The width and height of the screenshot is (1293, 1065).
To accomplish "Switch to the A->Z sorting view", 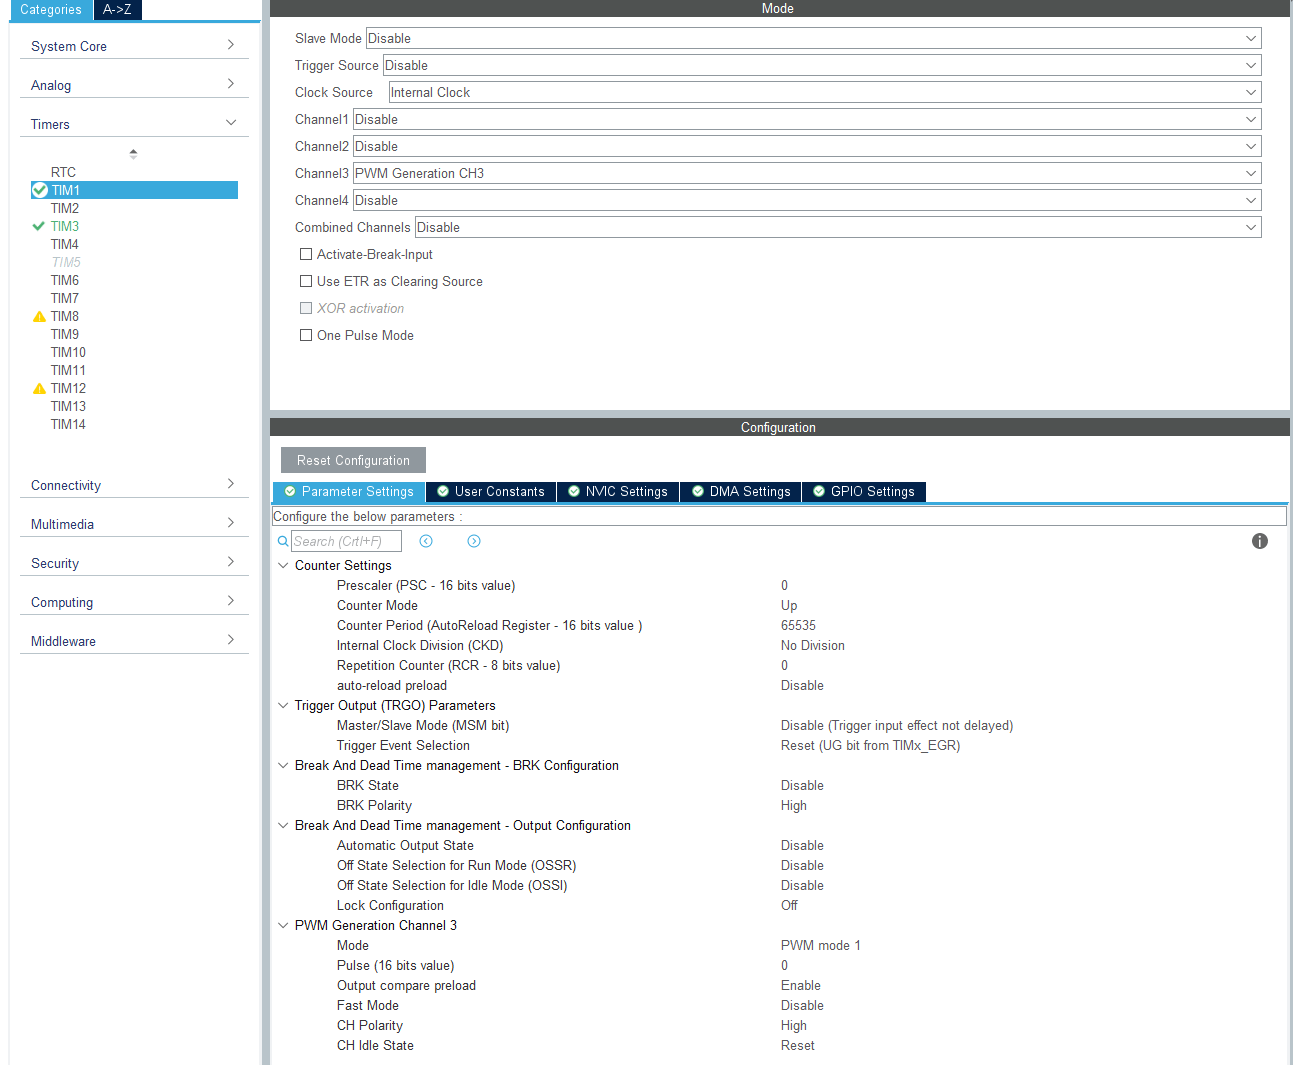I will (x=117, y=9).
